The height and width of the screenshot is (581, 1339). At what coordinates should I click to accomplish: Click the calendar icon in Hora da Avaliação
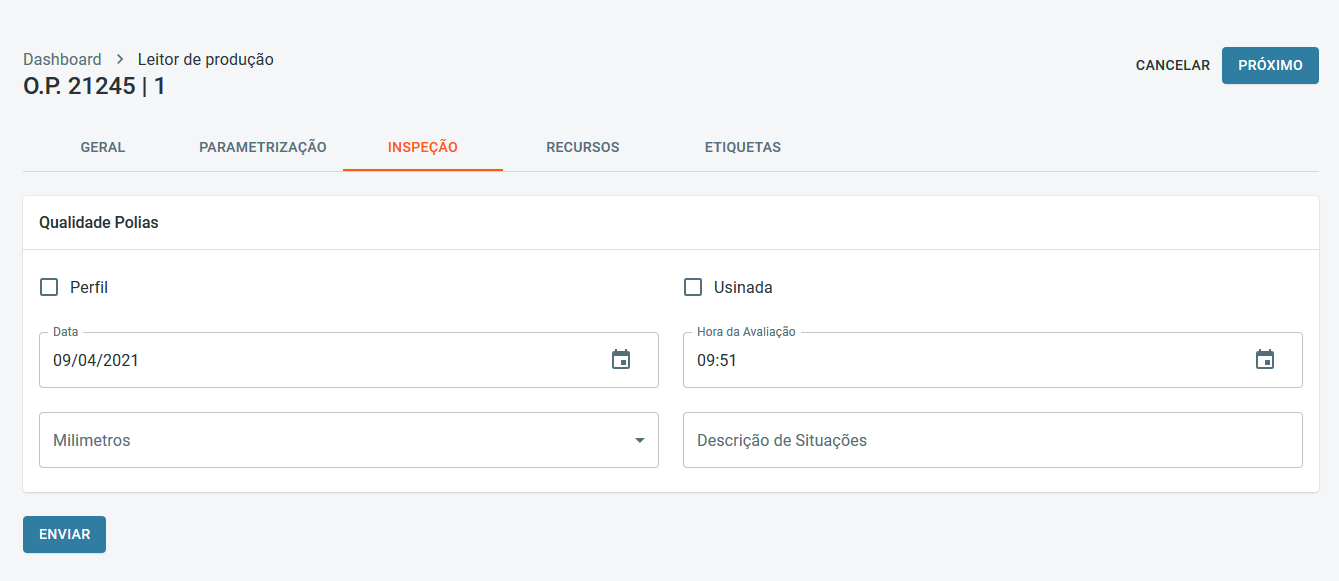1265,360
